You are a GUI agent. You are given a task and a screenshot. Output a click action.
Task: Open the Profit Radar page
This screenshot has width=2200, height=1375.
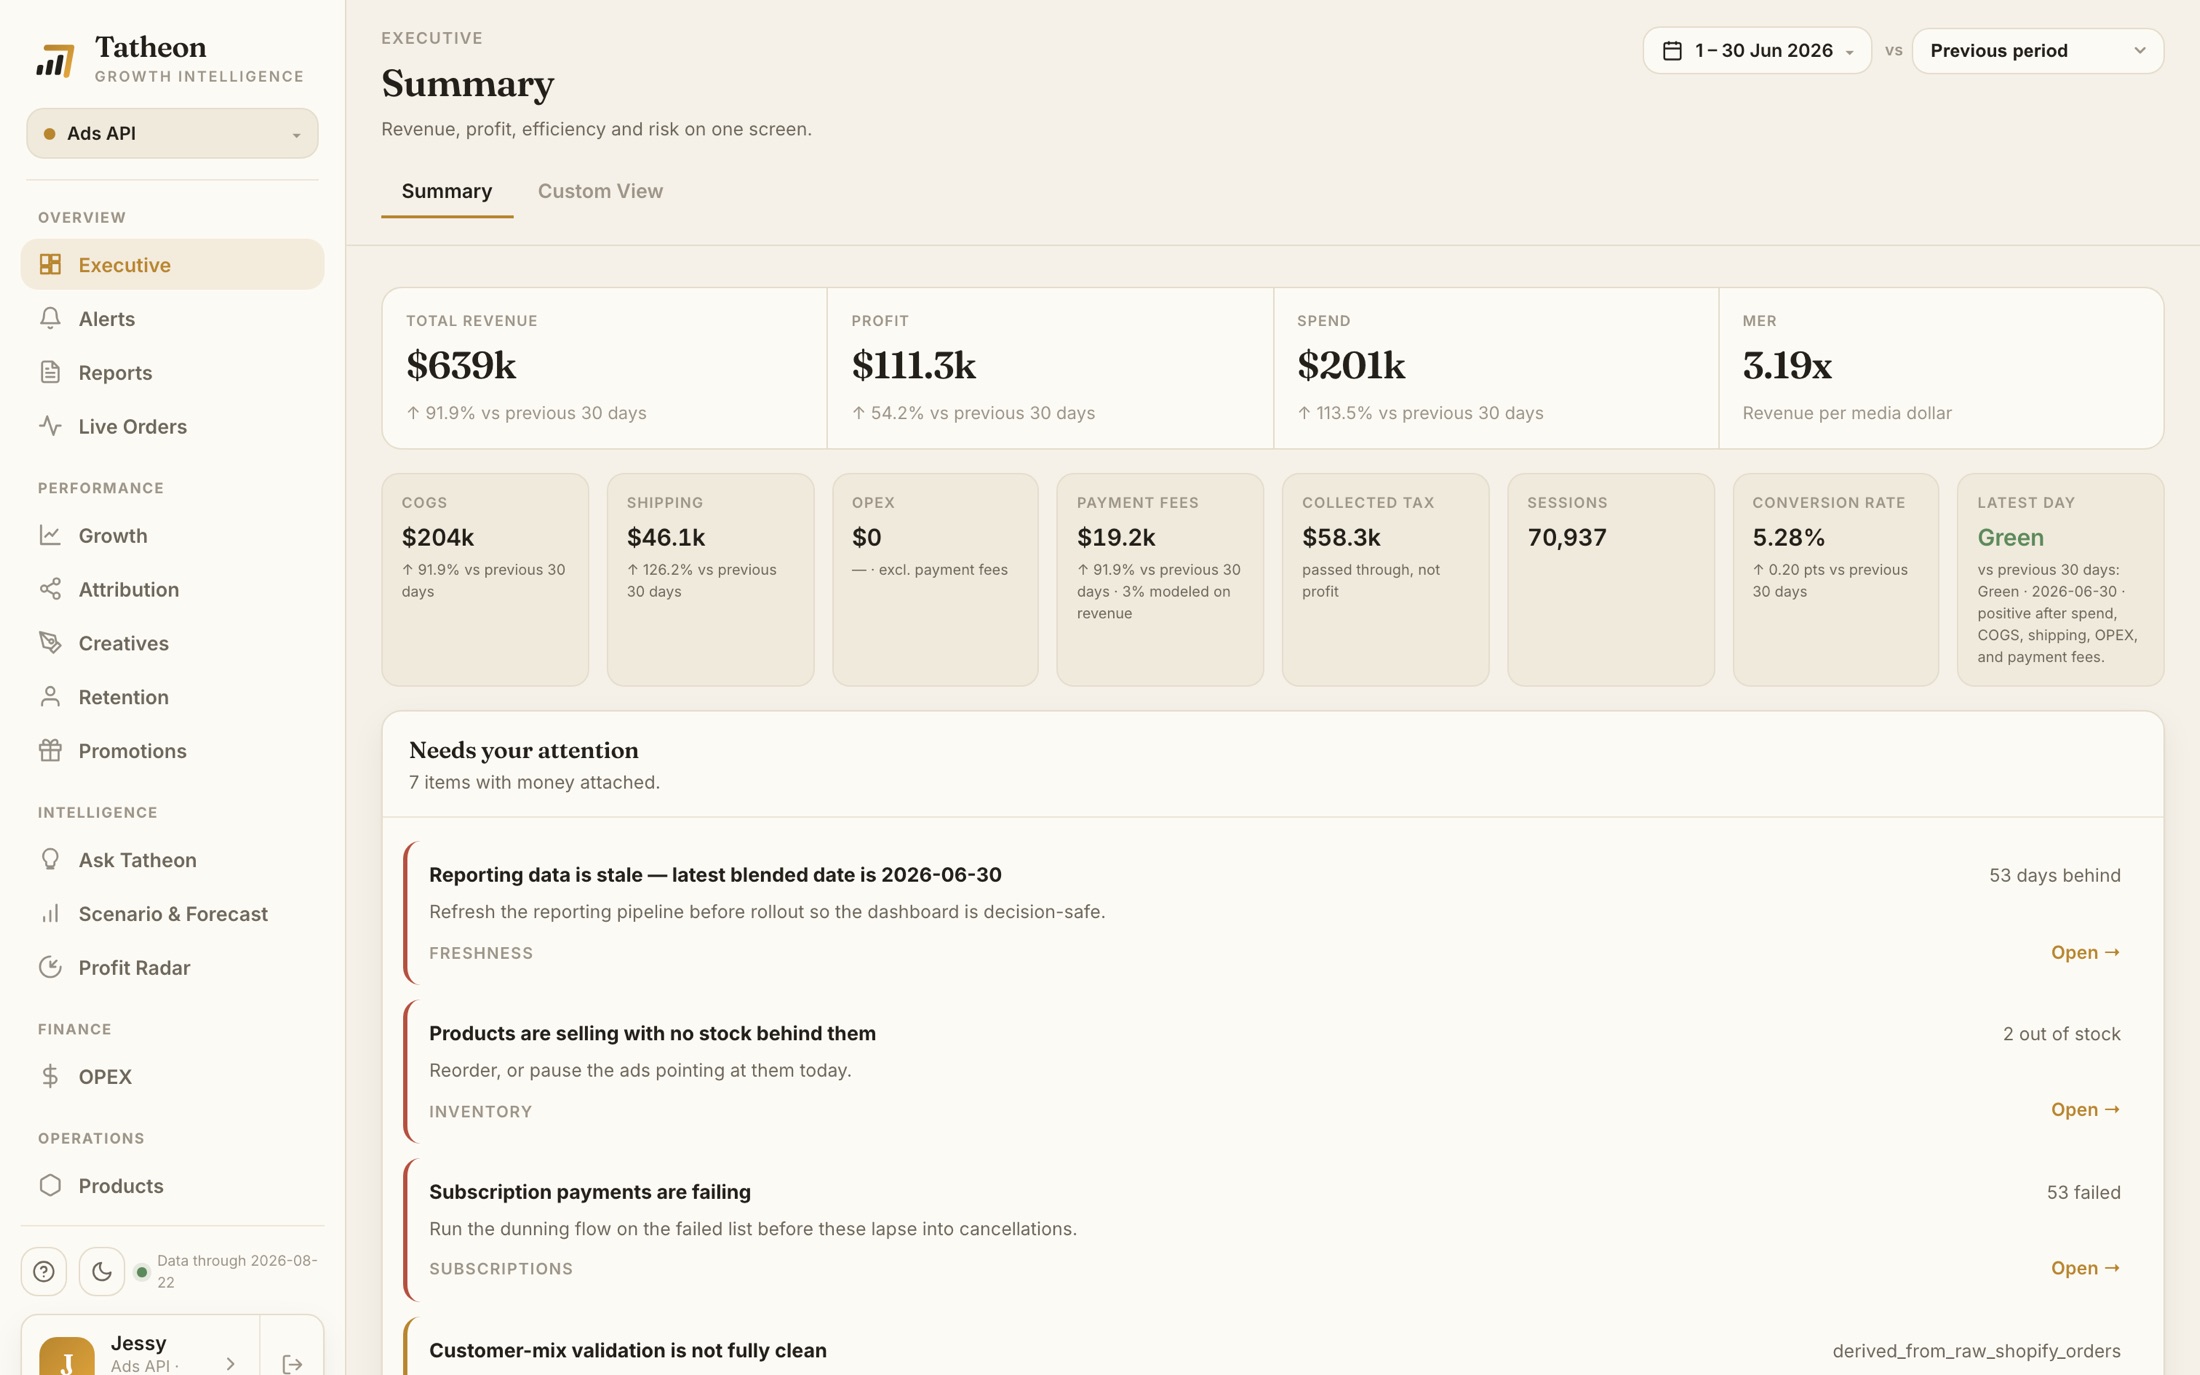tap(172, 967)
